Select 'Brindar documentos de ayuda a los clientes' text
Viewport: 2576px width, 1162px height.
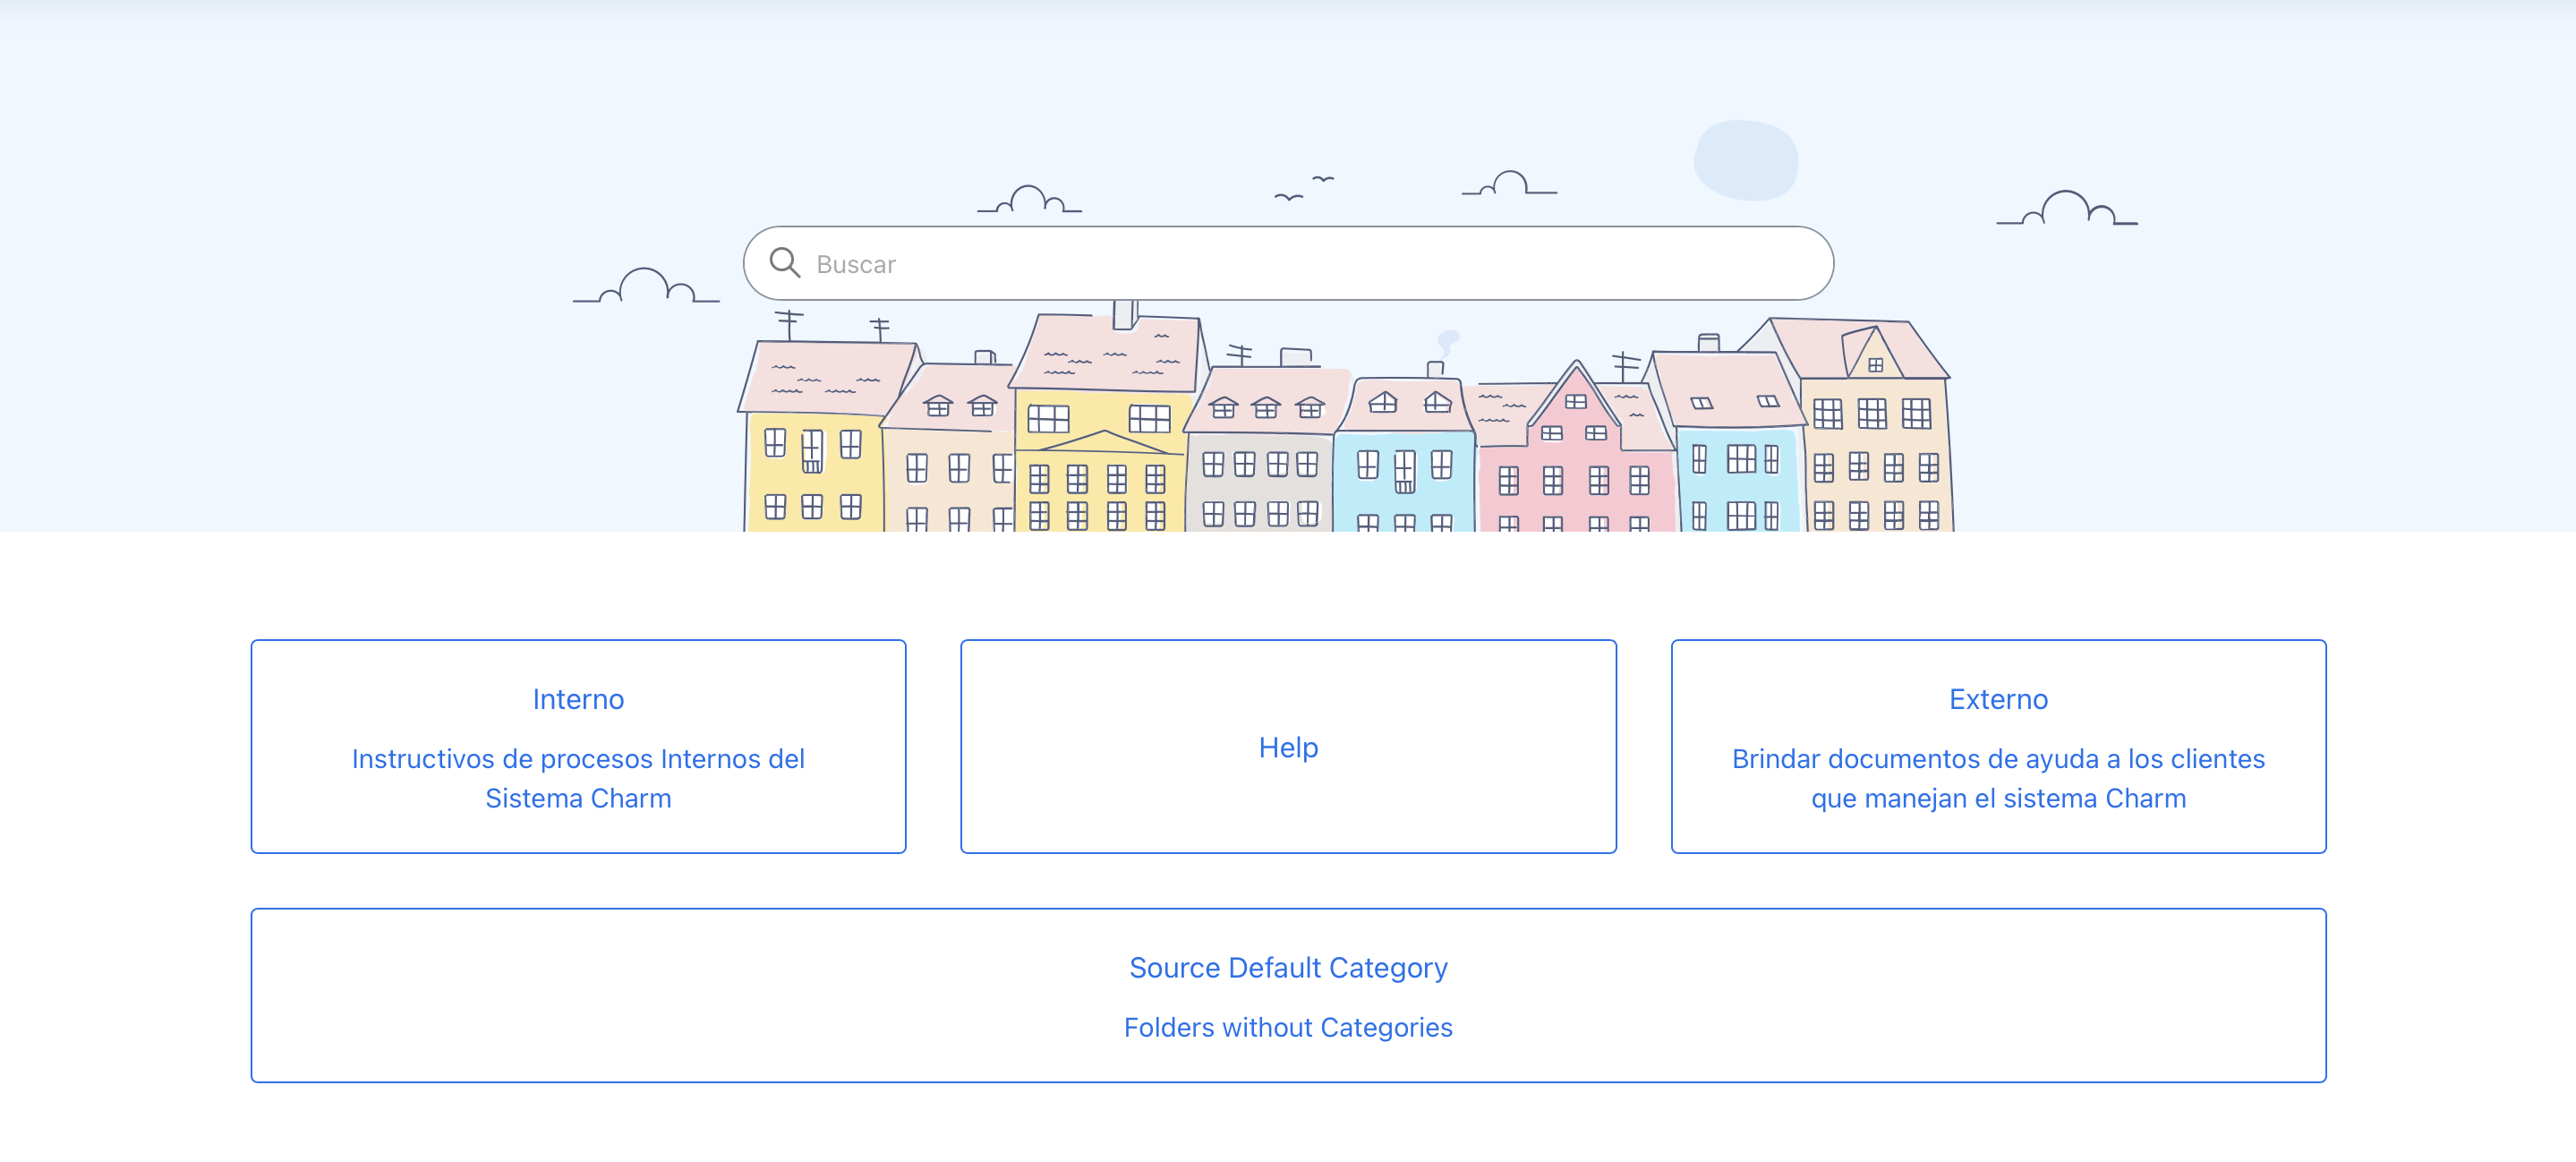coord(1998,758)
